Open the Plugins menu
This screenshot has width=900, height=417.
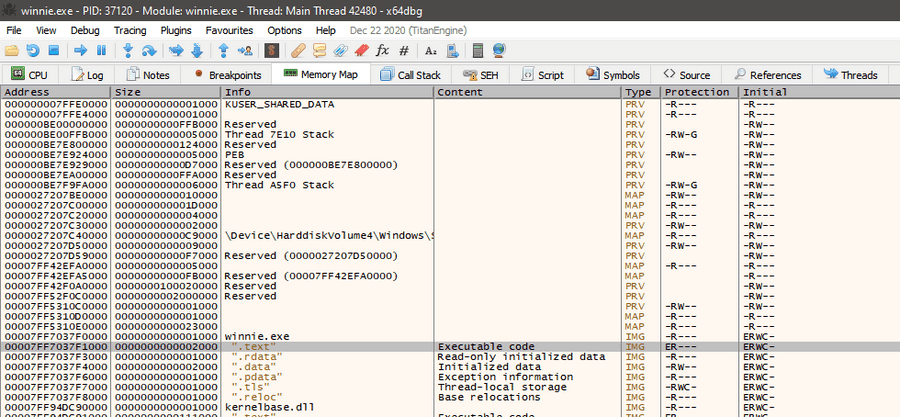(176, 30)
